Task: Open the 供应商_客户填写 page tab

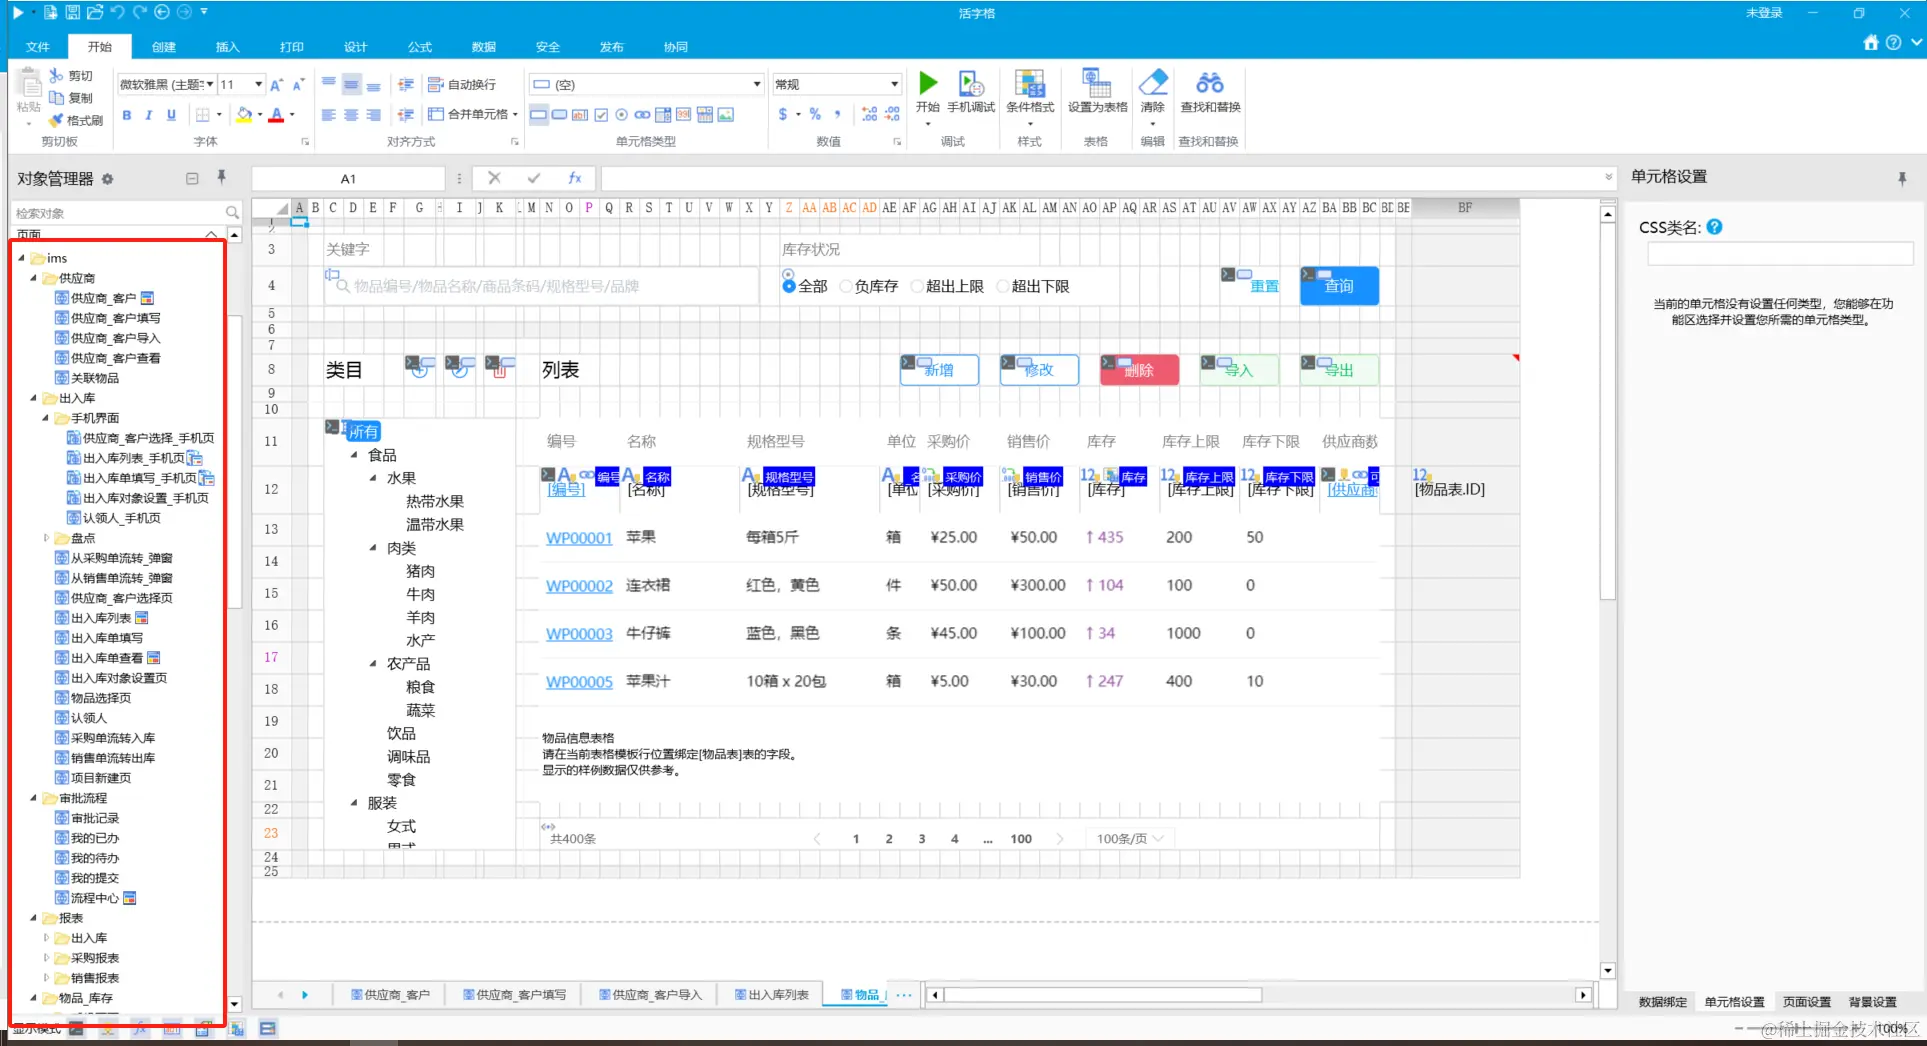Action: click(x=514, y=995)
